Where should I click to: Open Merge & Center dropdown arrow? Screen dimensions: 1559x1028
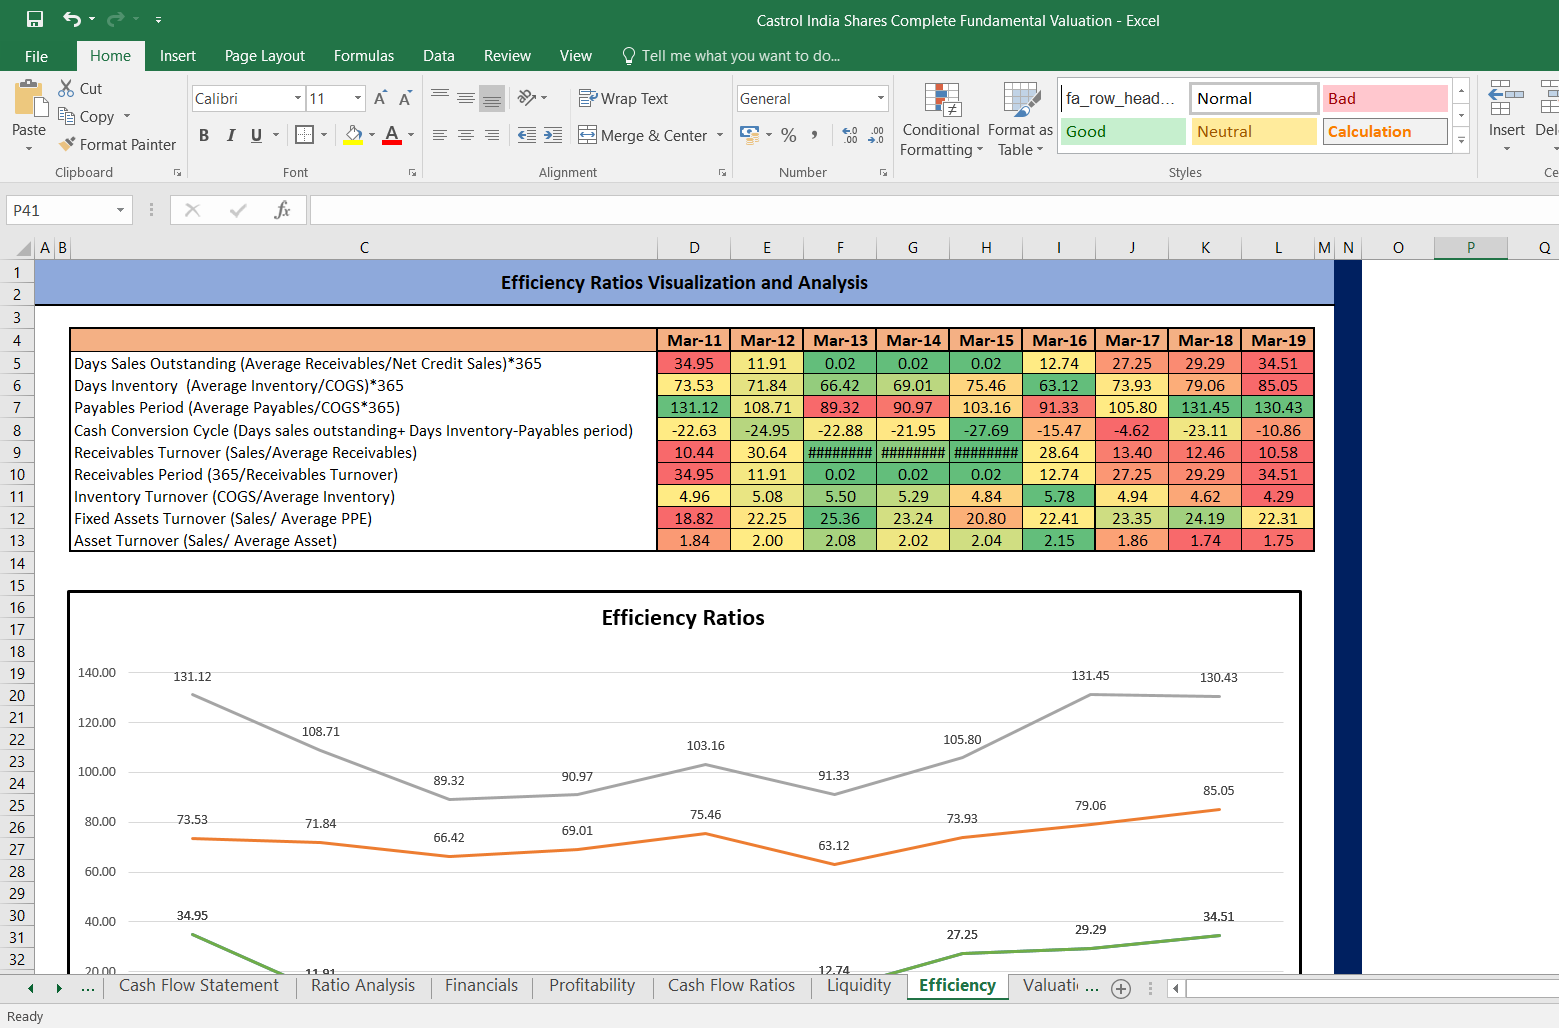pyautogui.click(x=720, y=135)
